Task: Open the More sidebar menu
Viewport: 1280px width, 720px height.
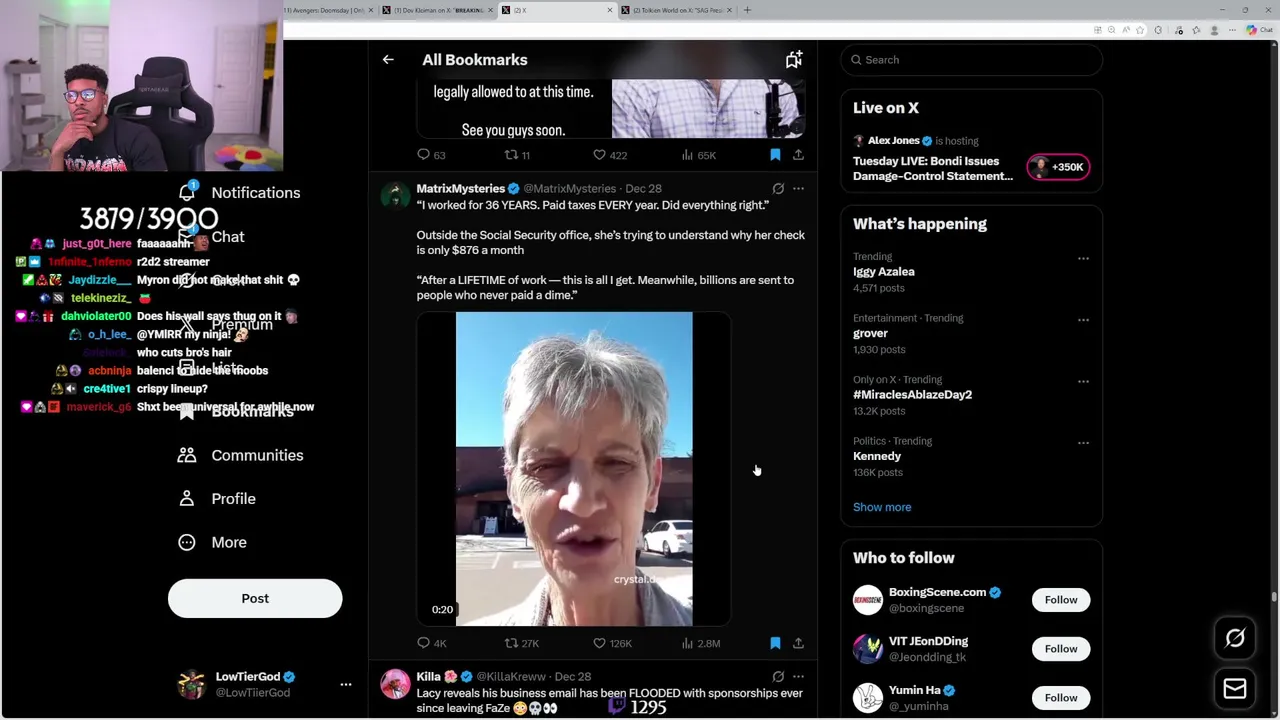Action: (212, 542)
